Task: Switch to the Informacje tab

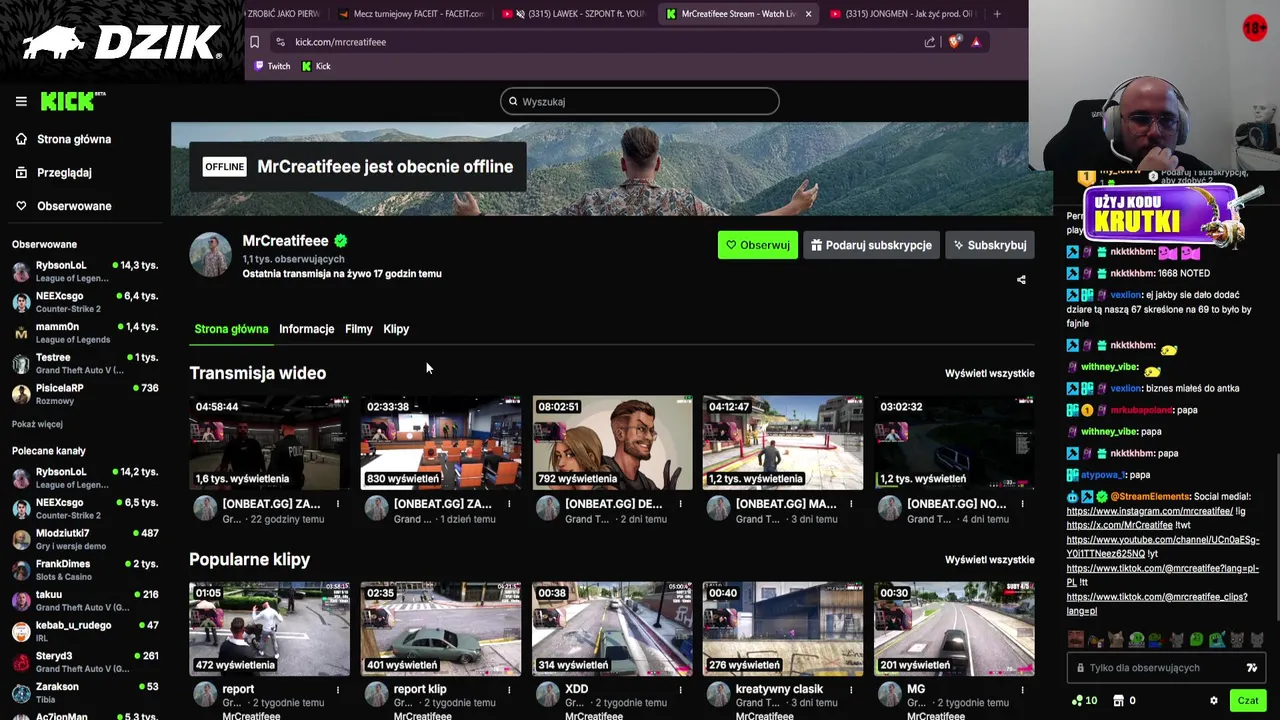Action: click(306, 329)
